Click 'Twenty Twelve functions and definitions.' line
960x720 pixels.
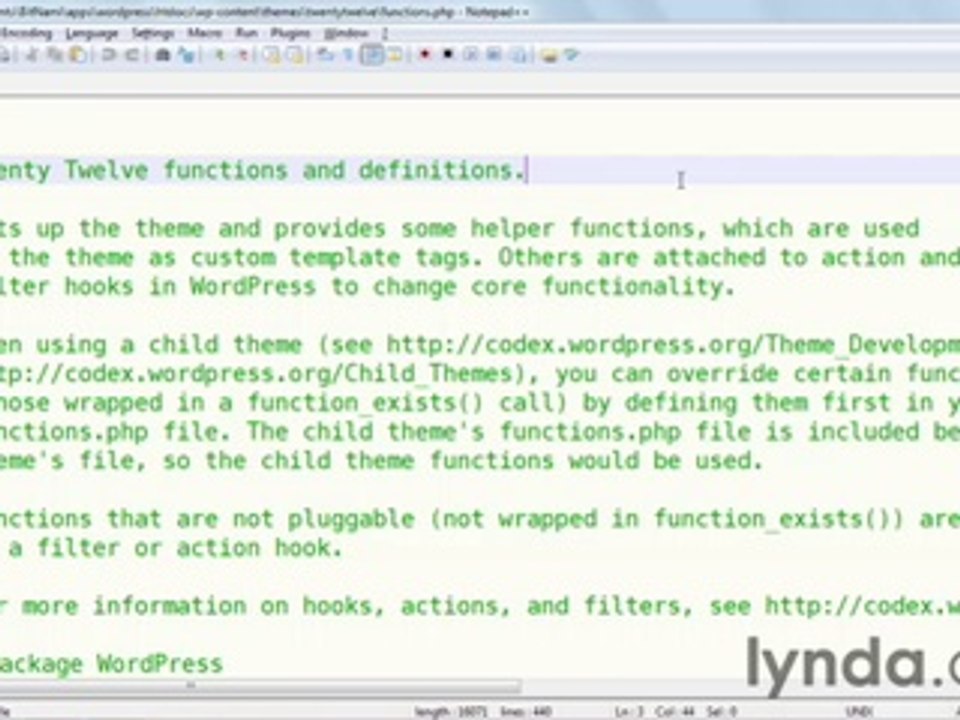click(263, 171)
